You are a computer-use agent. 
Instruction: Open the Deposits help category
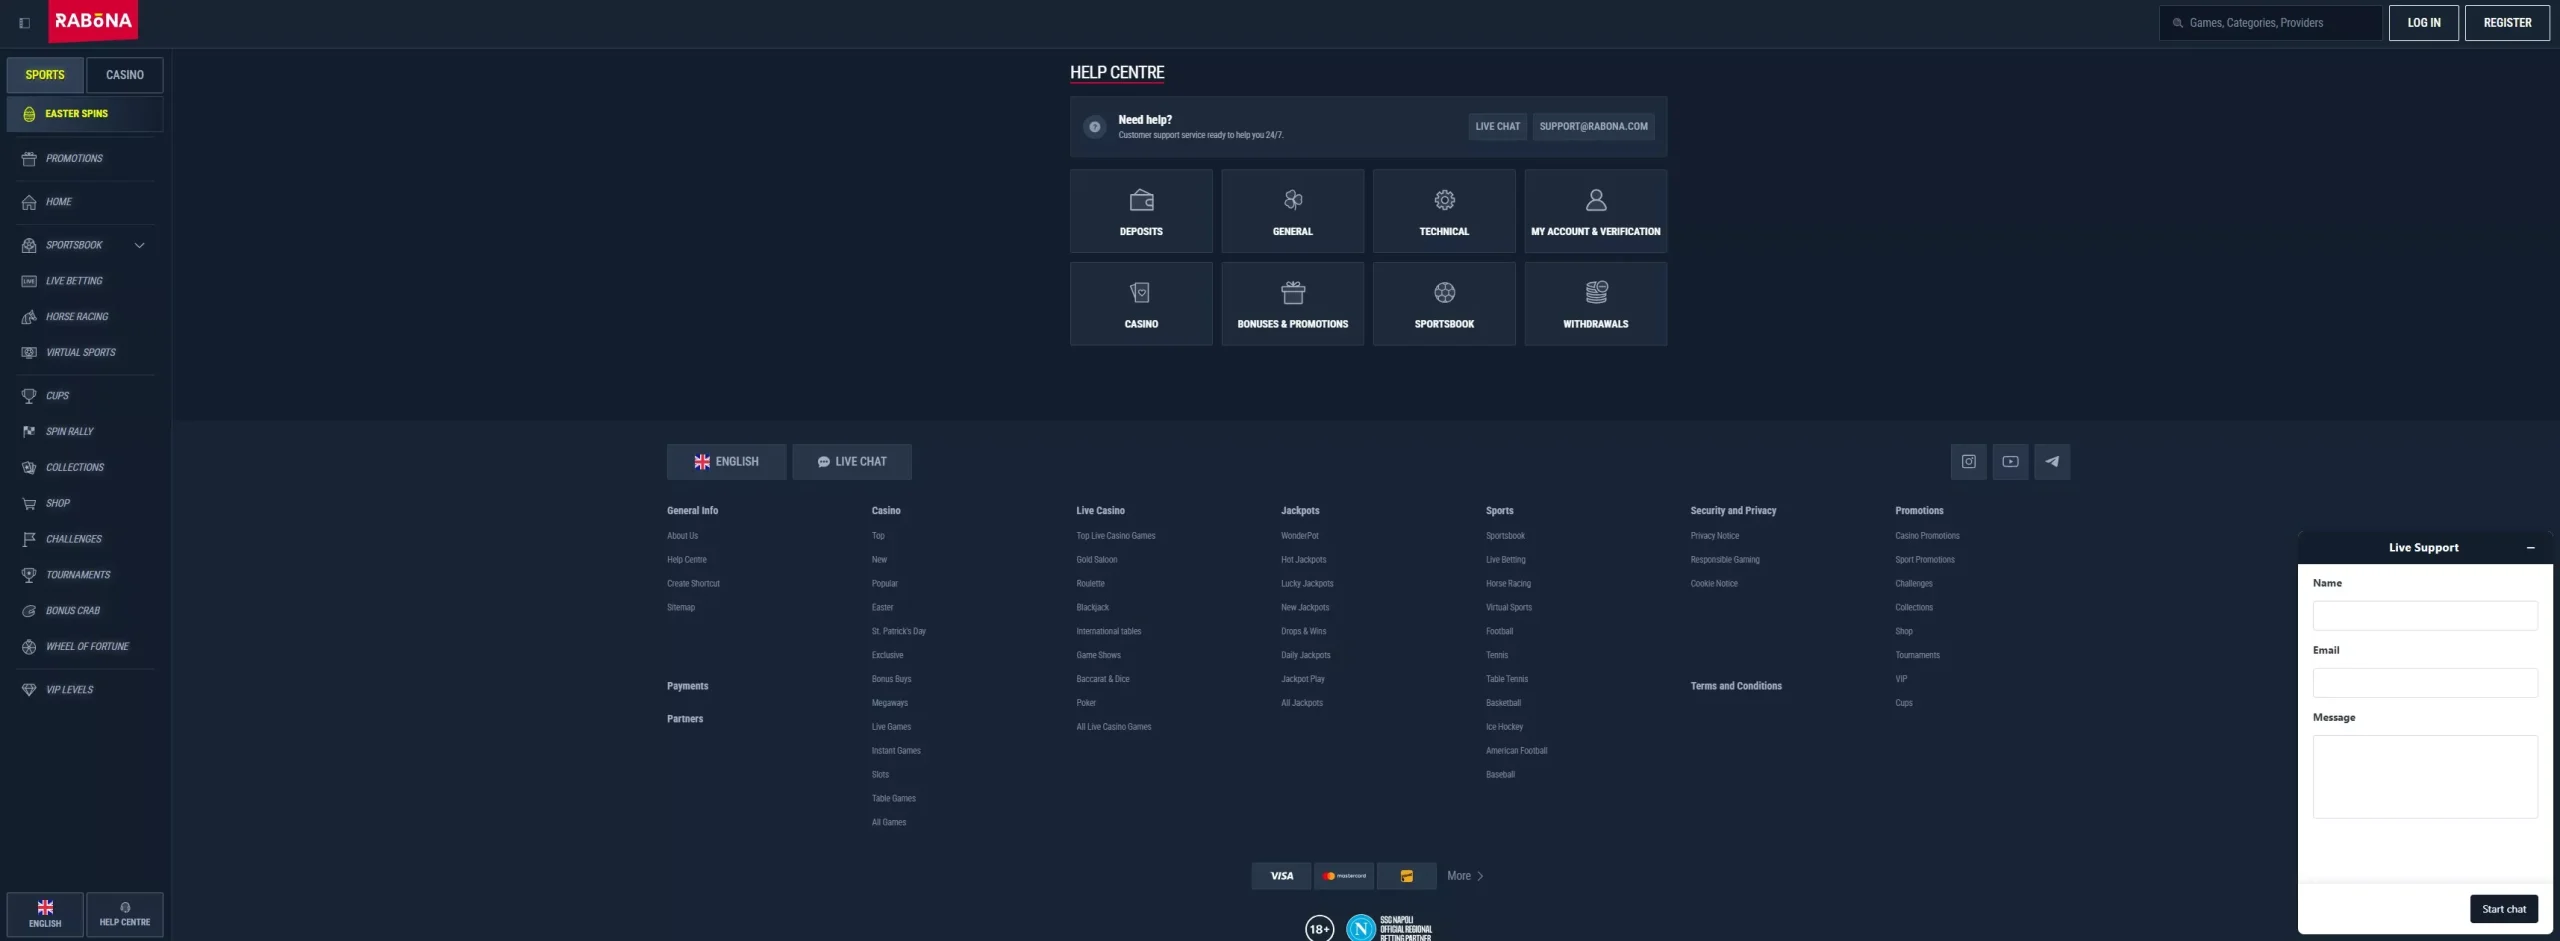click(x=1141, y=211)
